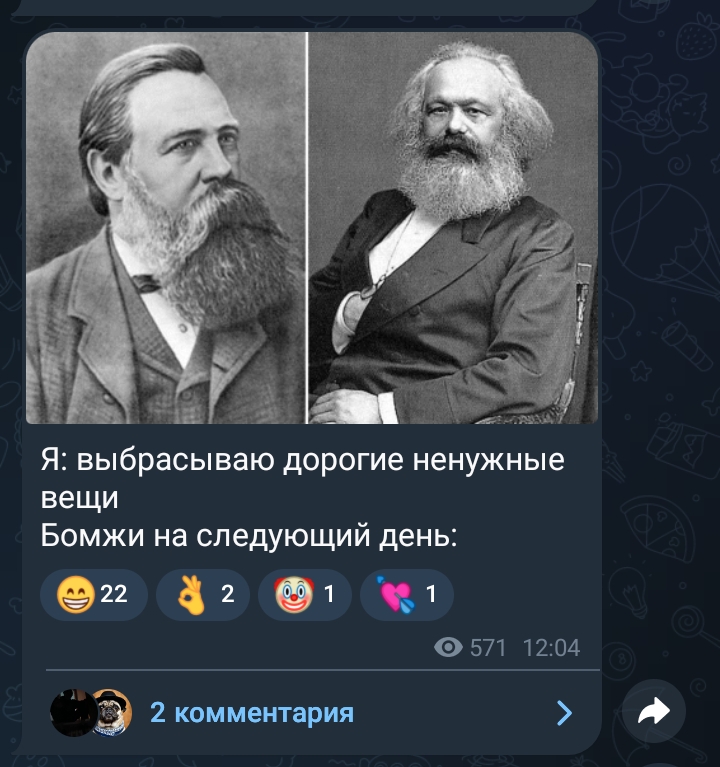Toggle the heart with arrow reaction
This screenshot has width=720, height=767.
406,594
